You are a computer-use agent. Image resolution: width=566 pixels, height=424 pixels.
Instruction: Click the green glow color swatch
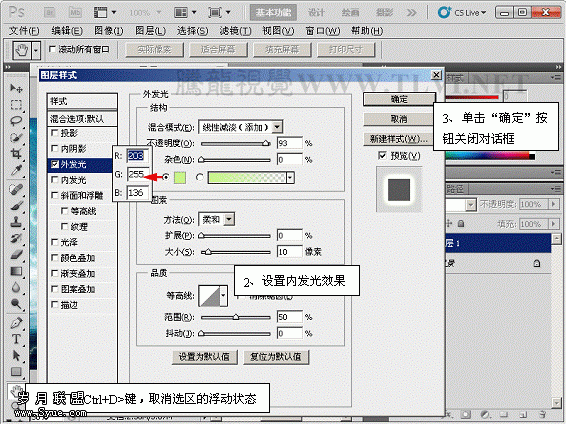[180, 178]
